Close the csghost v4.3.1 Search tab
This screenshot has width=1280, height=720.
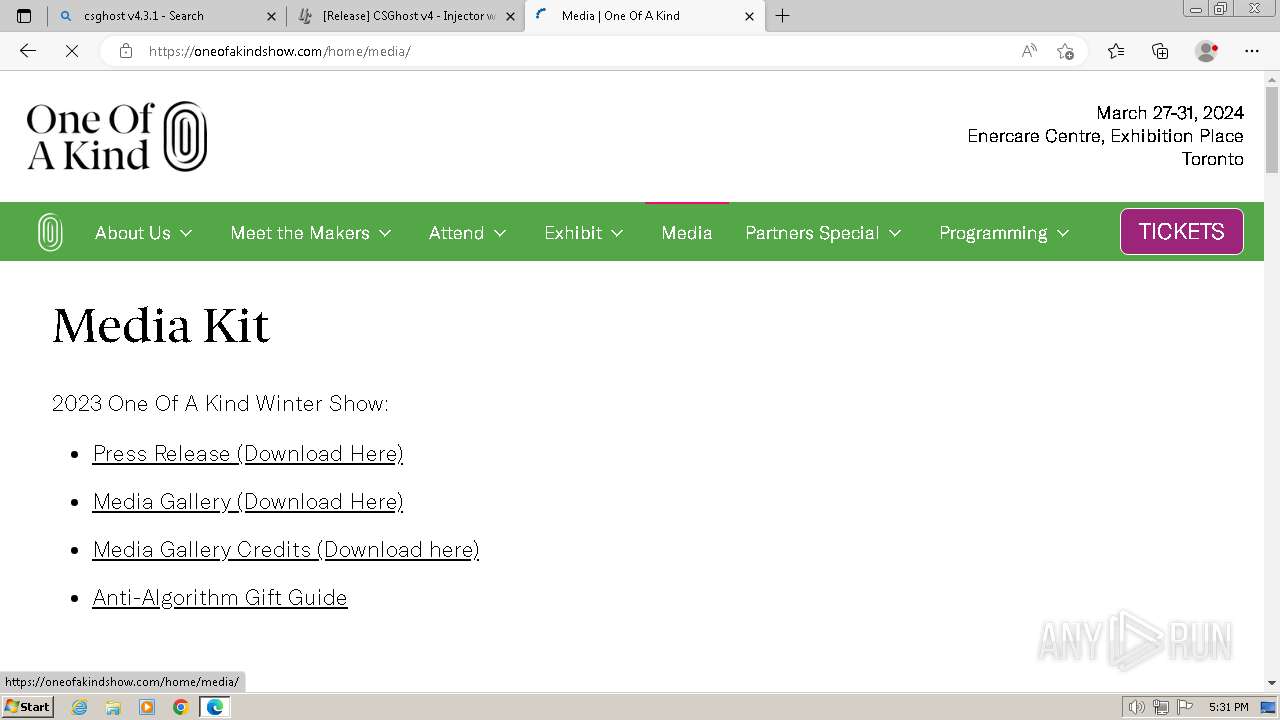click(271, 16)
